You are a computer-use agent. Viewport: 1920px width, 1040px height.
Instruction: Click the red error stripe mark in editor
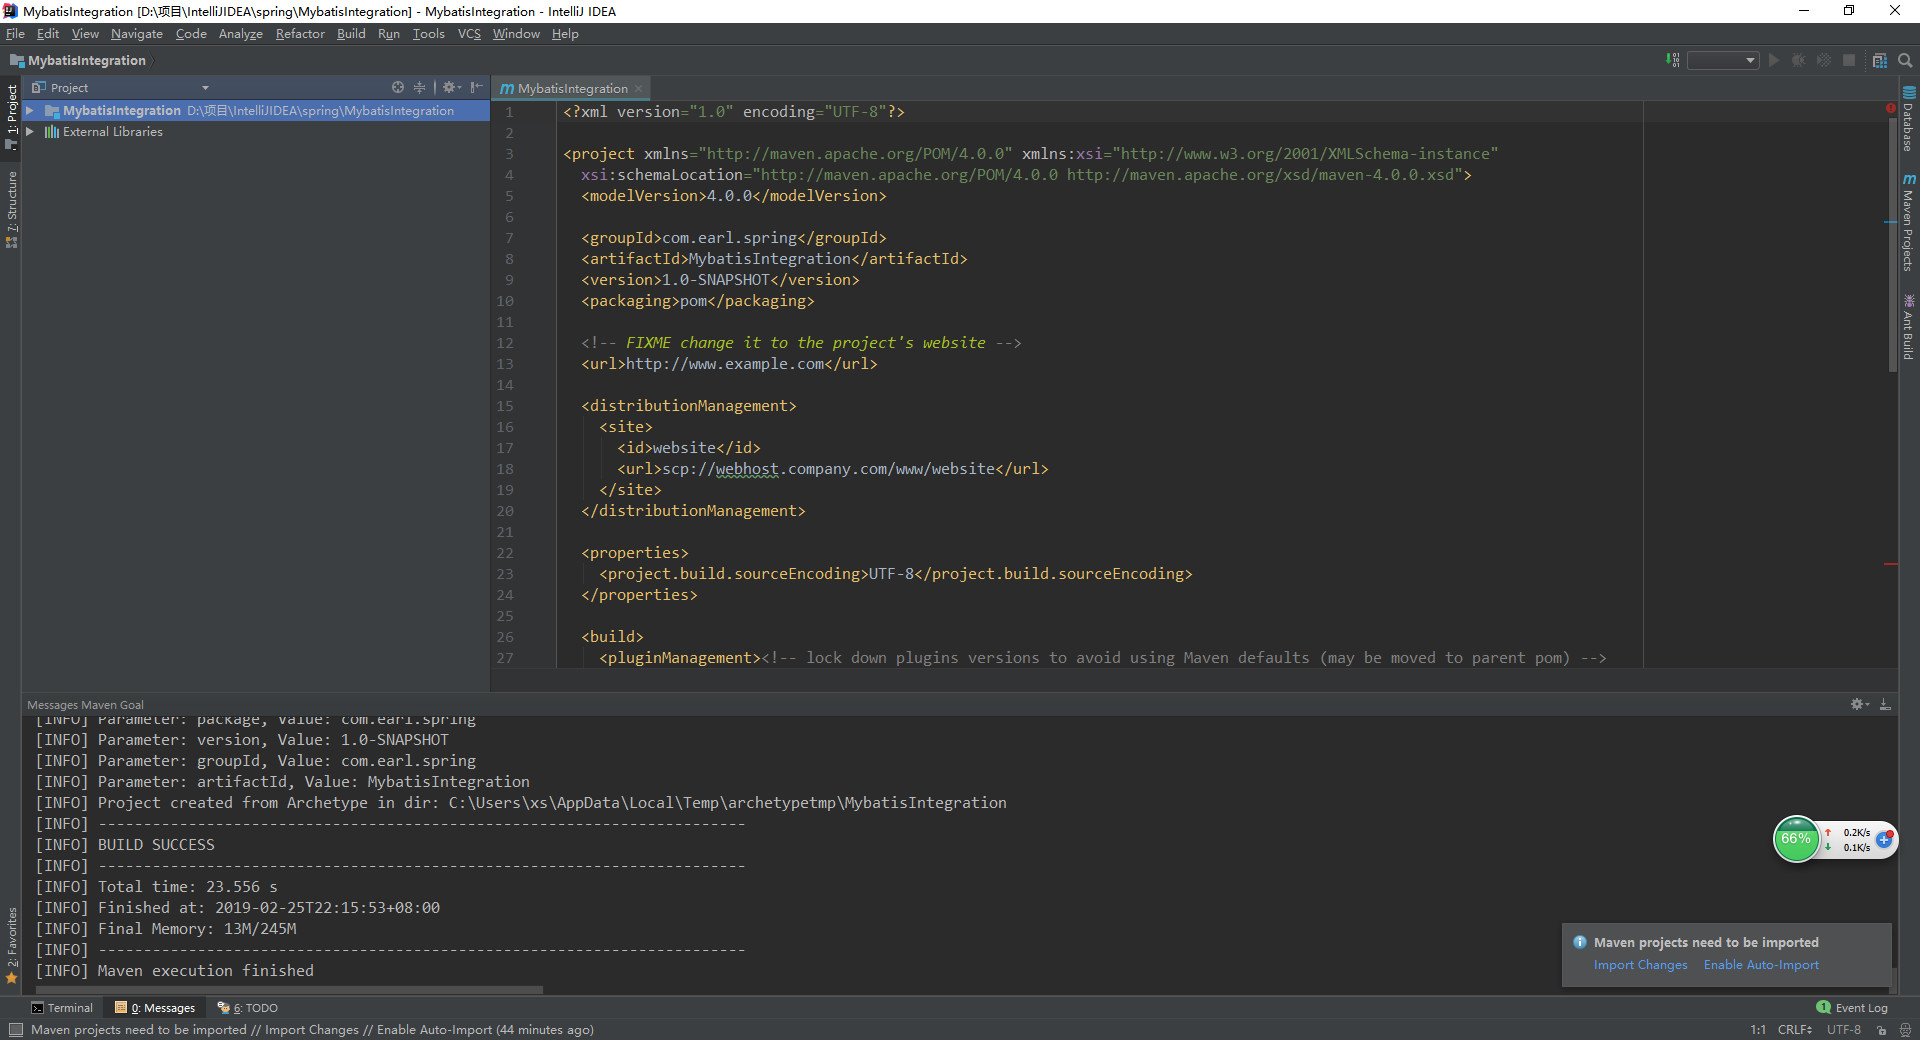tap(1891, 564)
